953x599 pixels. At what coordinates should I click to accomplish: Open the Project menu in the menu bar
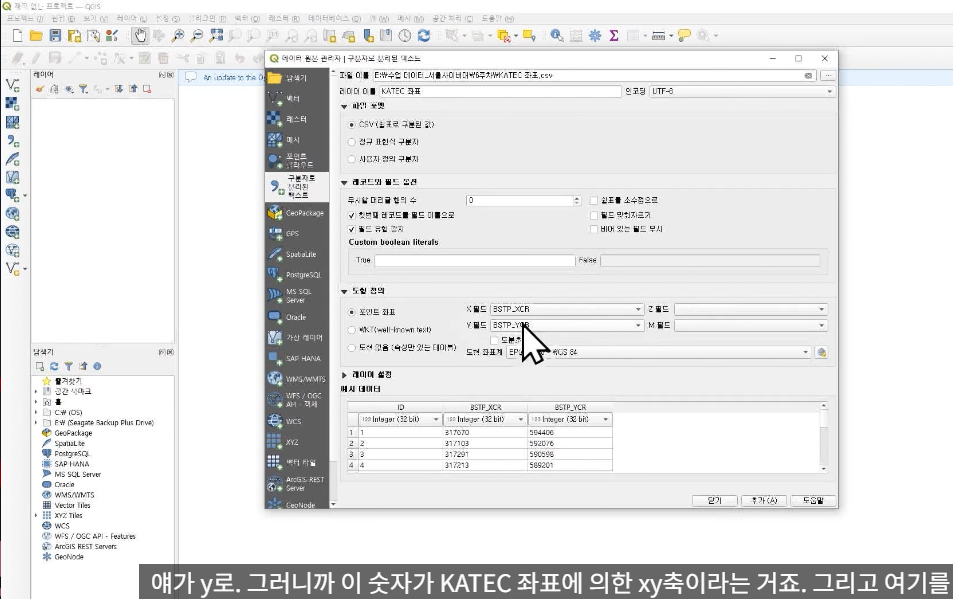(24, 19)
